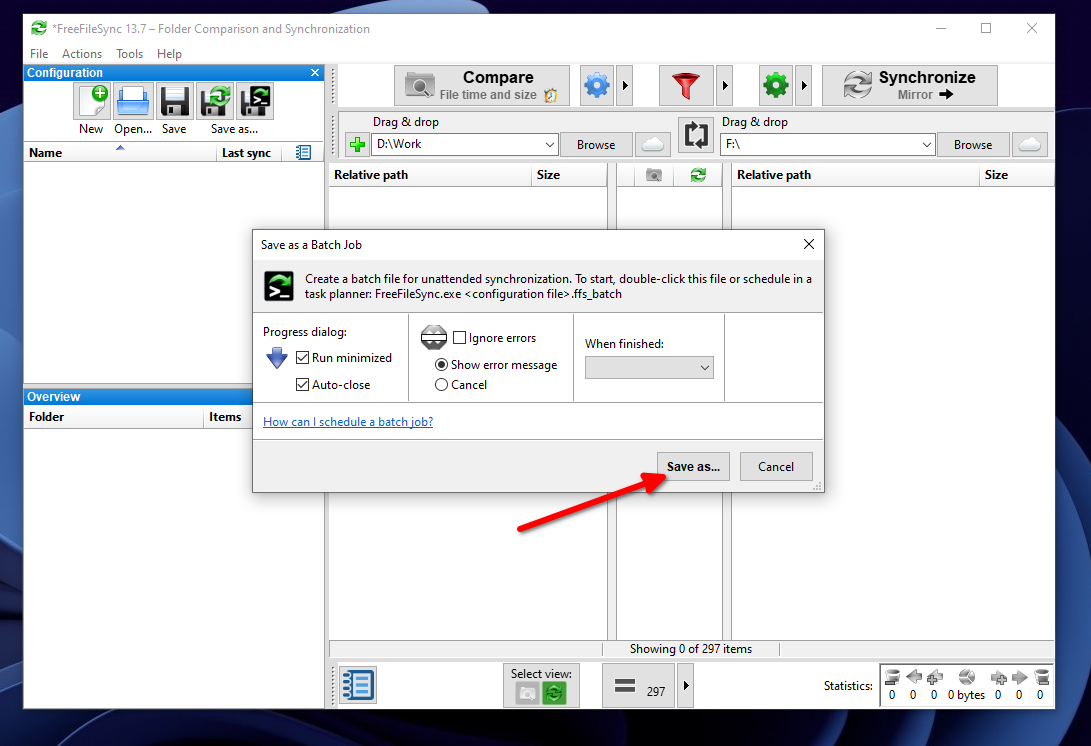
Task: Uncheck Run minimized checkbox
Action: [x=302, y=358]
